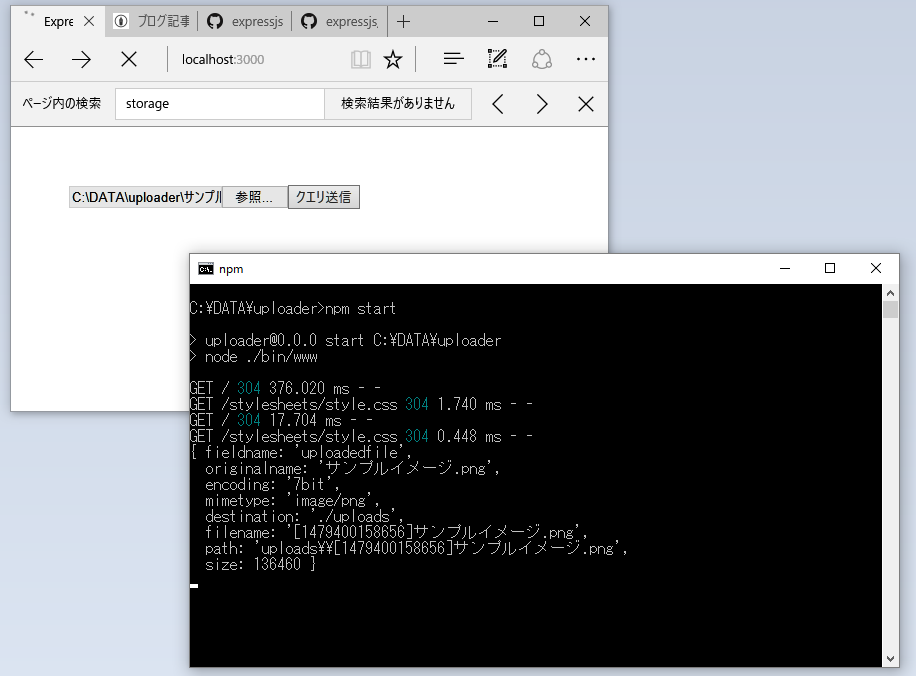This screenshot has width=916, height=676.
Task: Click the 'uploader@0.0.0 start' console line
Action: pos(346,340)
